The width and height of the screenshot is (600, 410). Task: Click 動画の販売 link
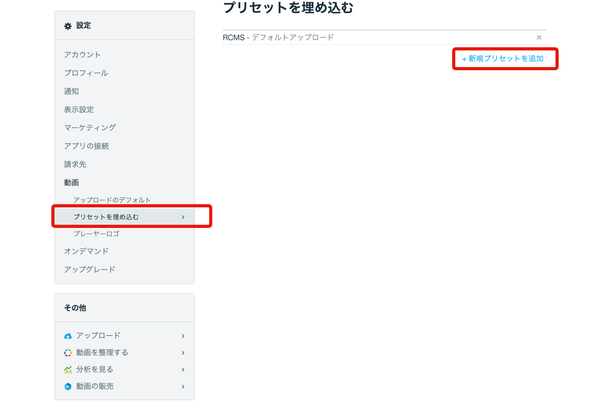[95, 386]
